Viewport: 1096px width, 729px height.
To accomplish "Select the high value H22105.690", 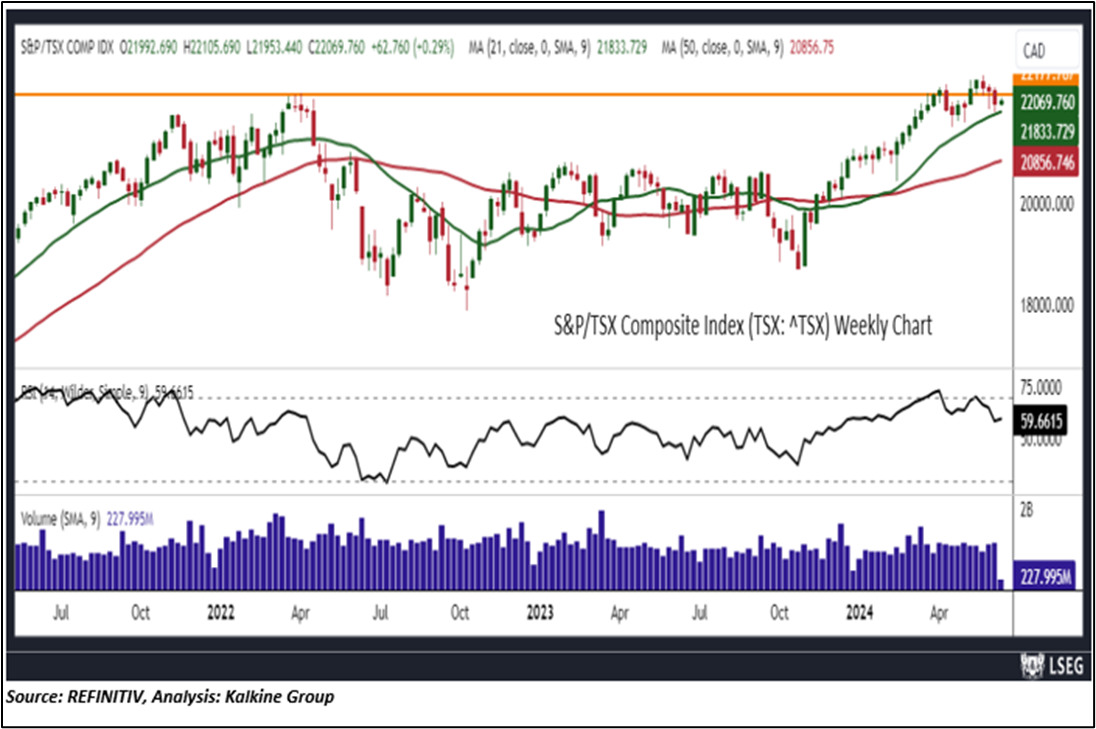I will tap(212, 48).
